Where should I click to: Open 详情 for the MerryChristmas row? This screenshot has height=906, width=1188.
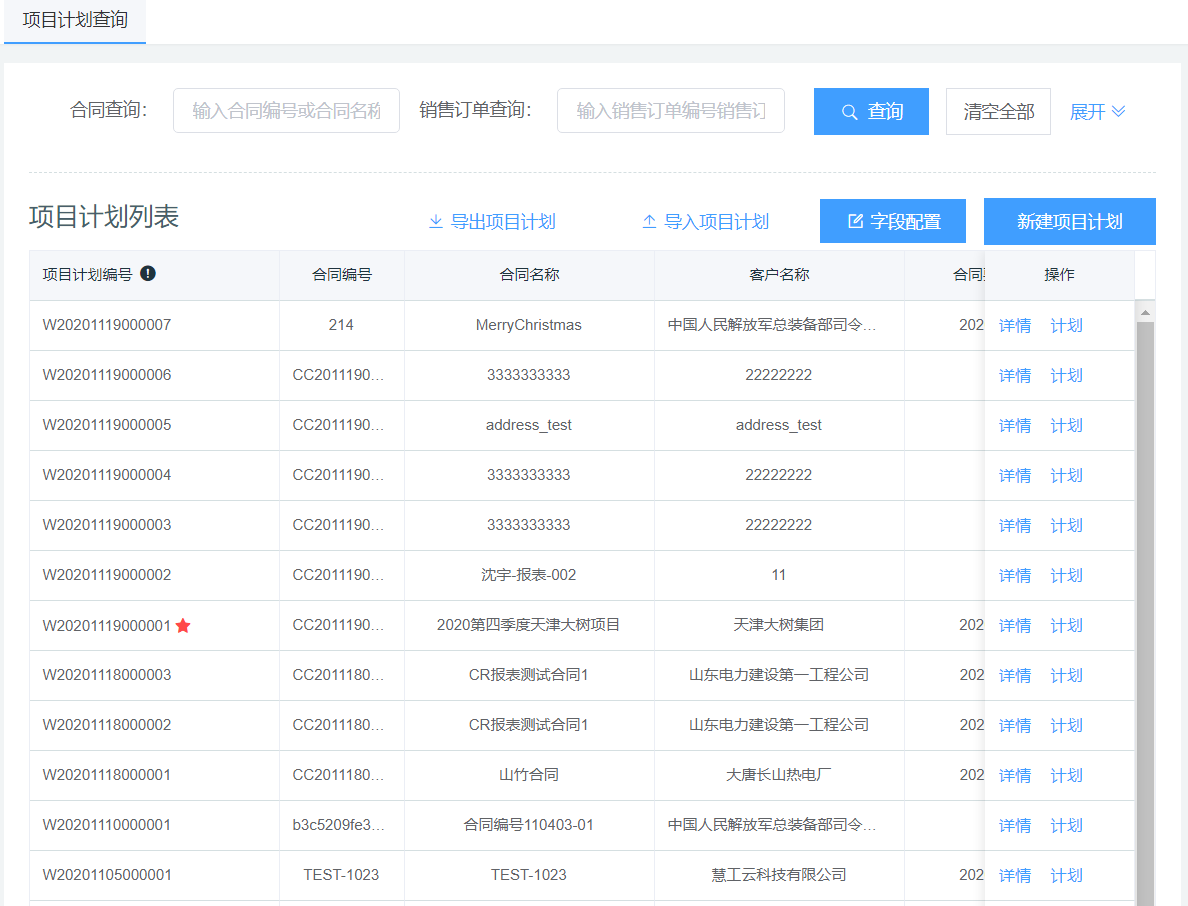(1014, 326)
